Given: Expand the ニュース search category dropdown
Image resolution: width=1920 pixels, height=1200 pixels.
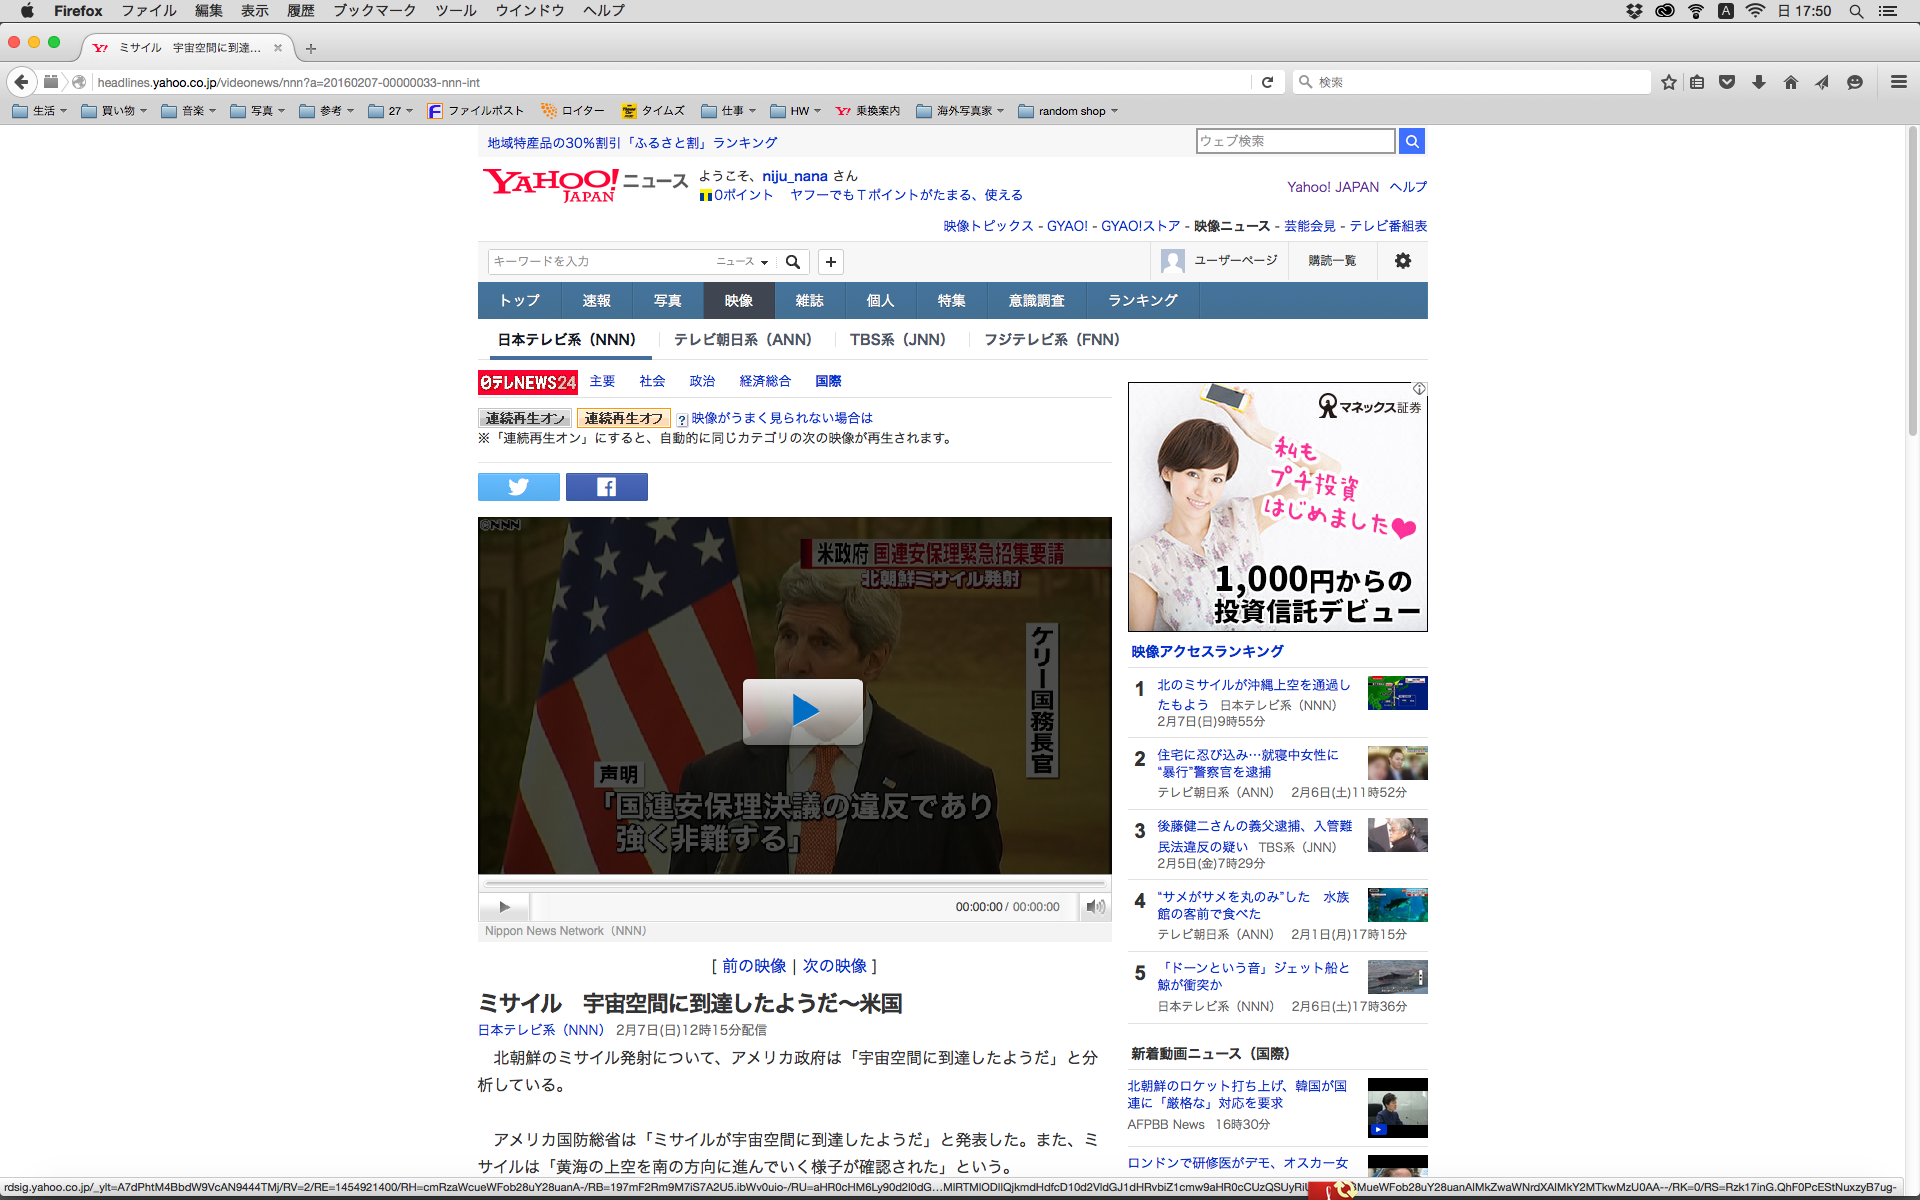Looking at the screenshot, I should coord(742,262).
